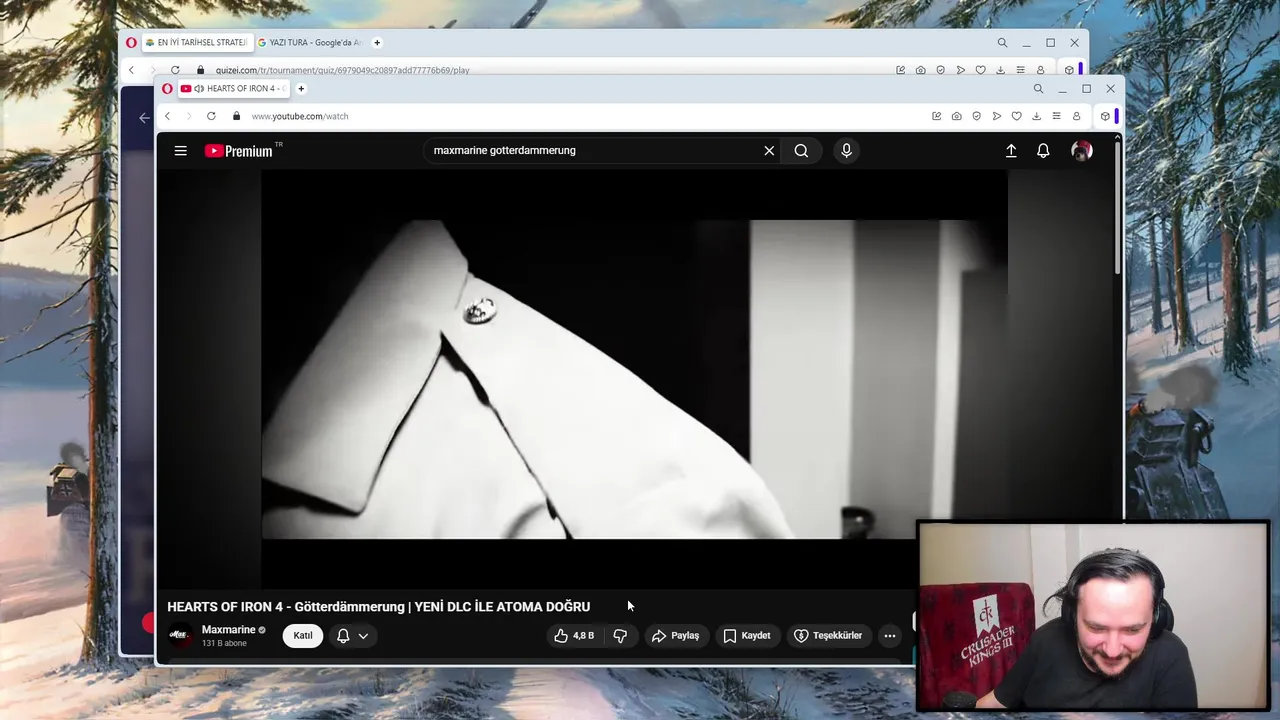Go back in the YouTube window
This screenshot has height=720, width=1280.
(x=167, y=116)
